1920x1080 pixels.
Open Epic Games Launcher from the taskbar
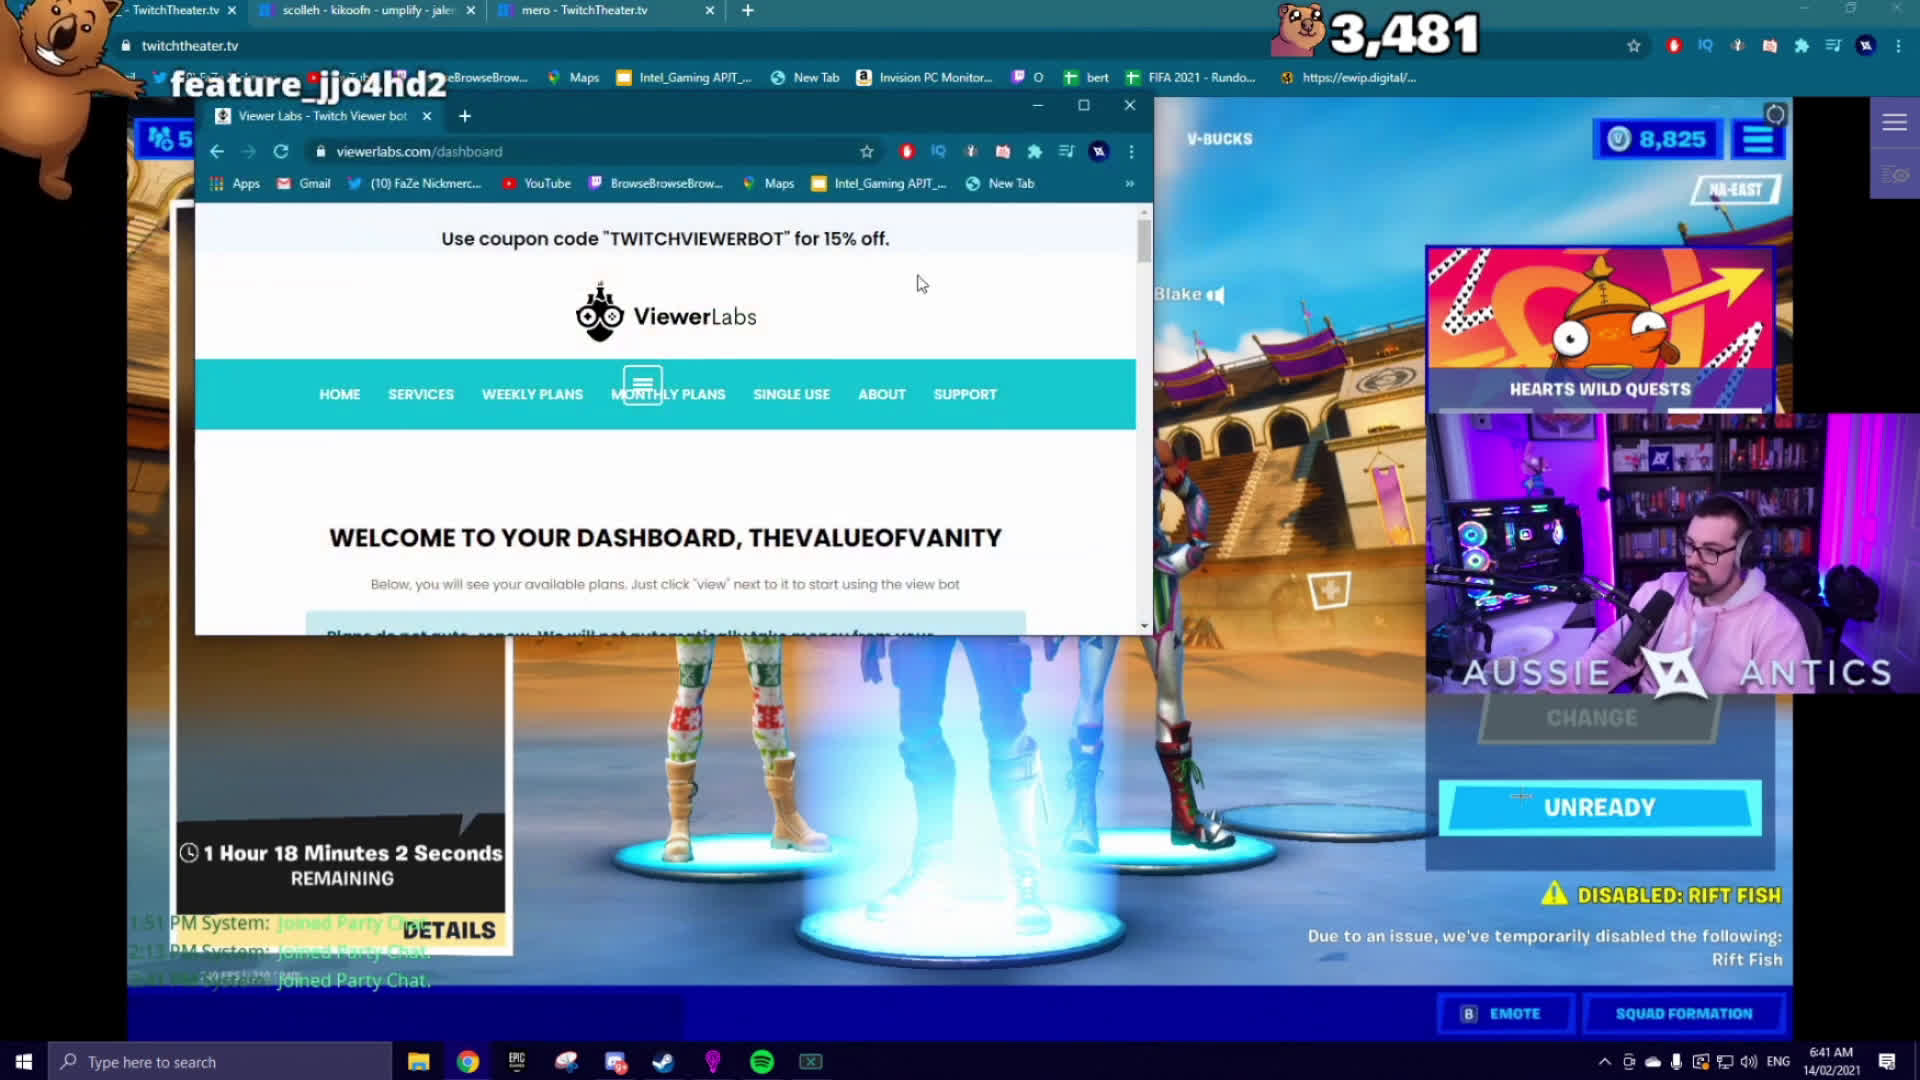(x=517, y=1061)
